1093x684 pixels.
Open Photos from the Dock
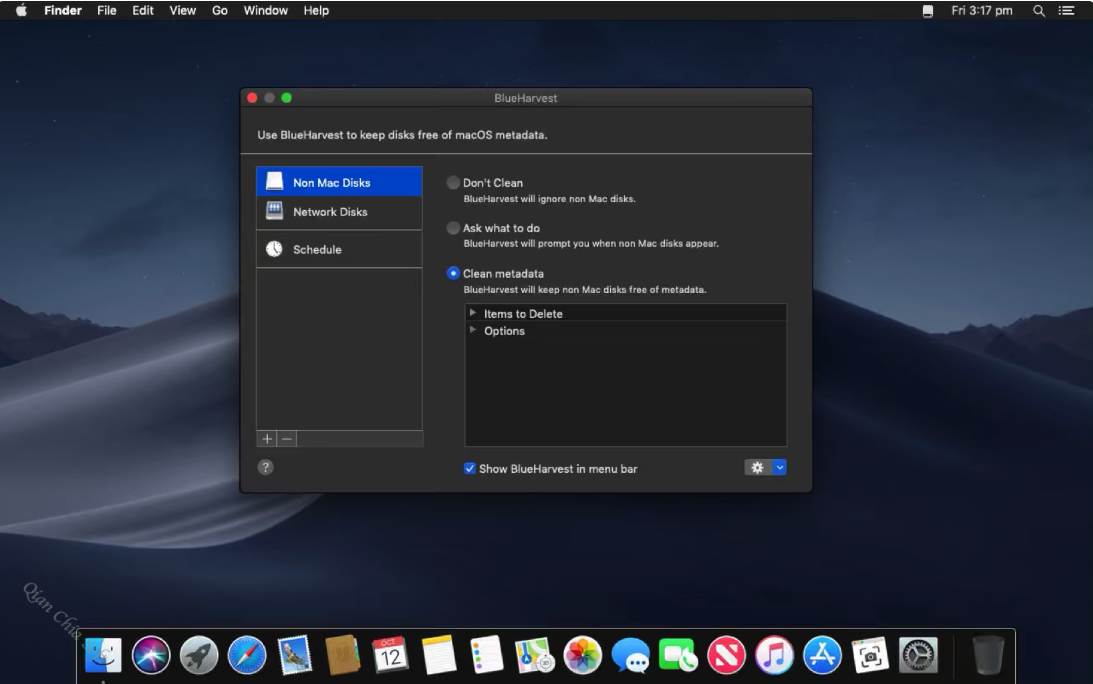pos(583,655)
